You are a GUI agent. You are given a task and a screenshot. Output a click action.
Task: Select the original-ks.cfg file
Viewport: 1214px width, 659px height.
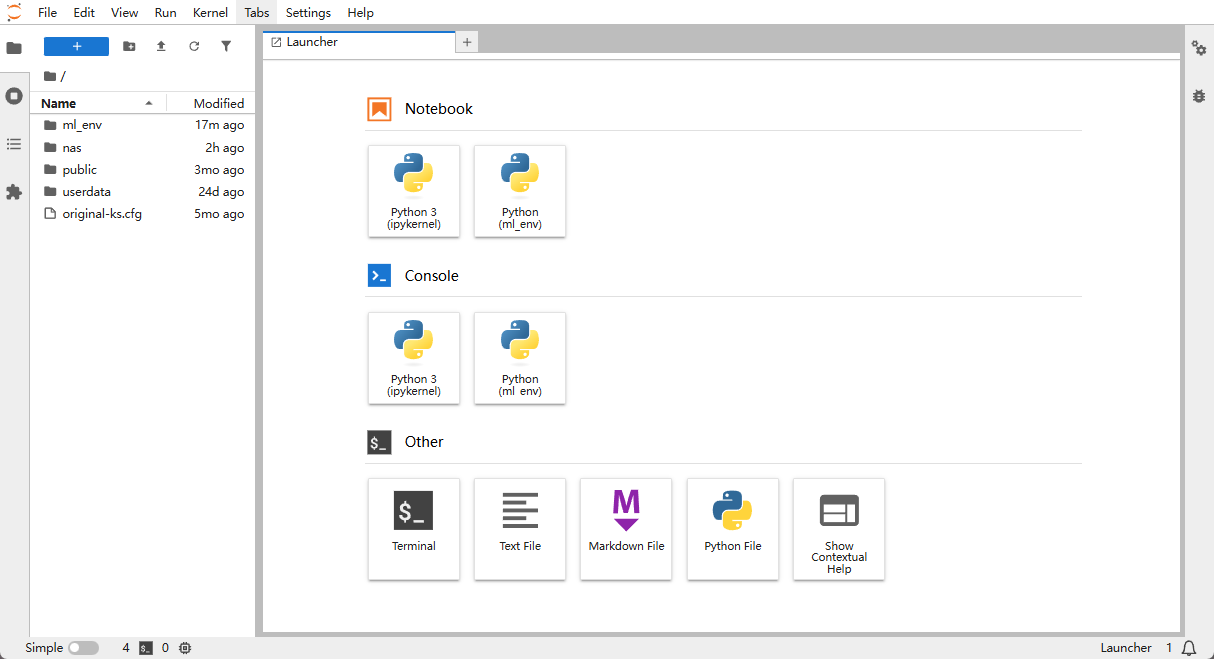(143, 213)
